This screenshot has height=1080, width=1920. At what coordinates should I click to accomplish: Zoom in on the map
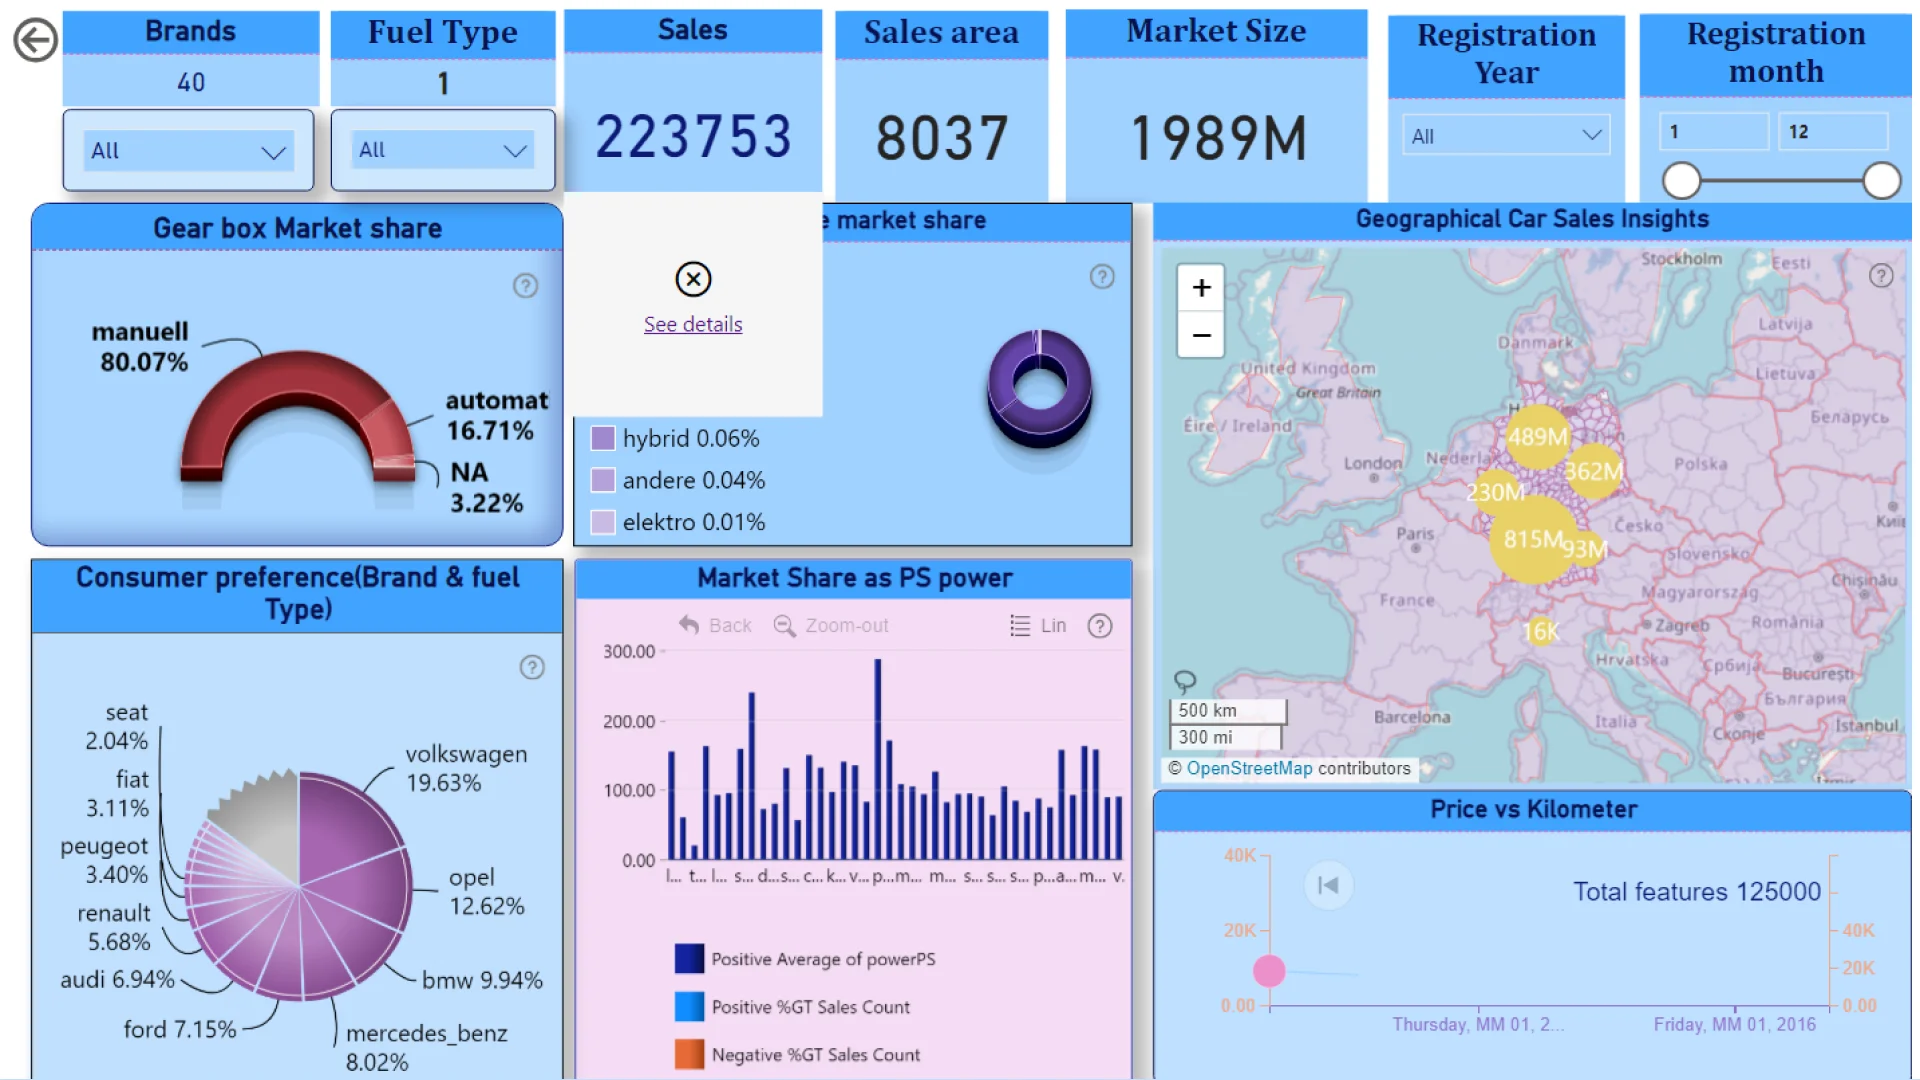click(x=1201, y=288)
